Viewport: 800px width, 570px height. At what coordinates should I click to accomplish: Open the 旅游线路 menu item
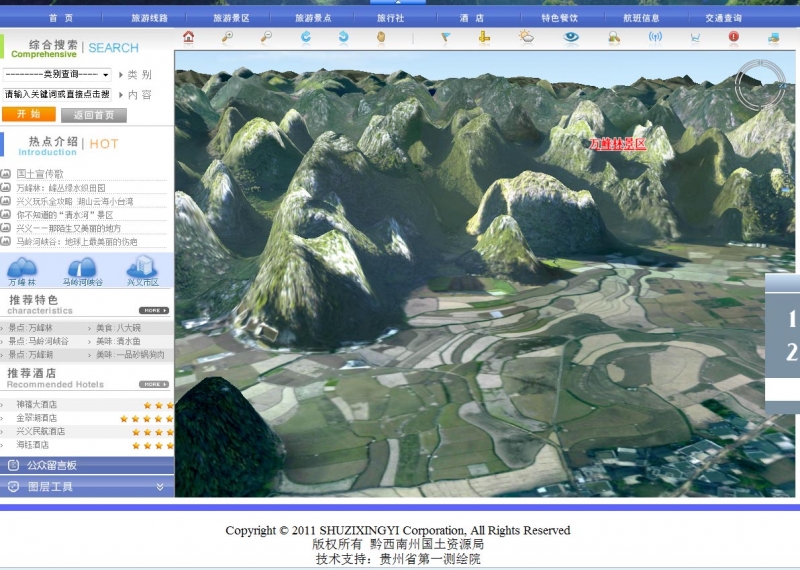[149, 18]
